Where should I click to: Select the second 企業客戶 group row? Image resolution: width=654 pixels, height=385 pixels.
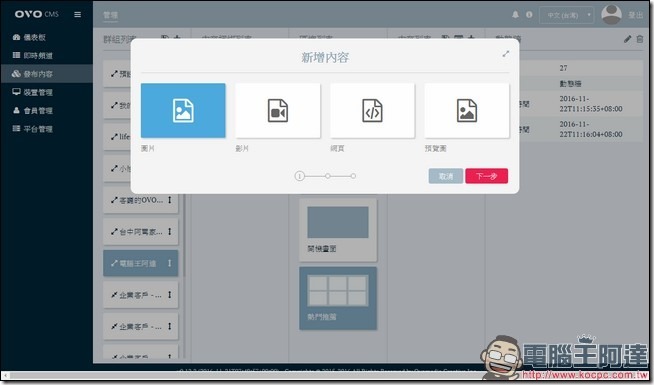coord(141,327)
